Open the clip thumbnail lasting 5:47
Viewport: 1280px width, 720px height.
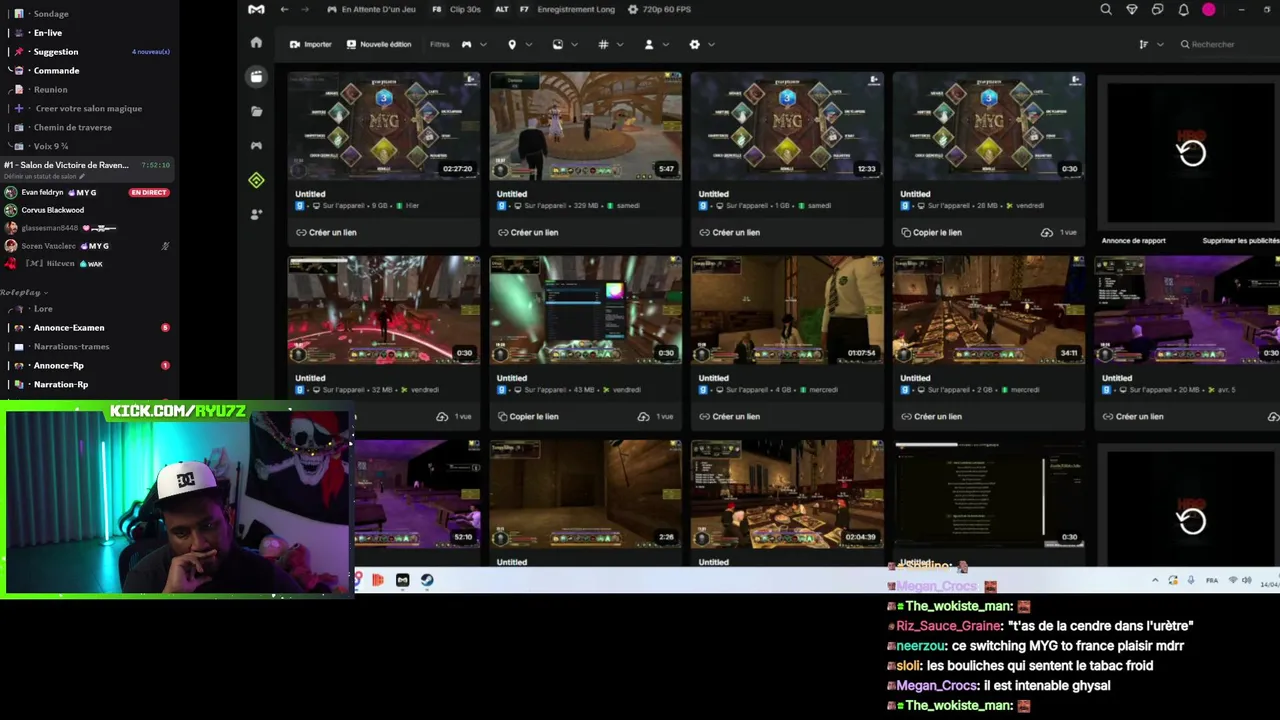click(x=586, y=125)
